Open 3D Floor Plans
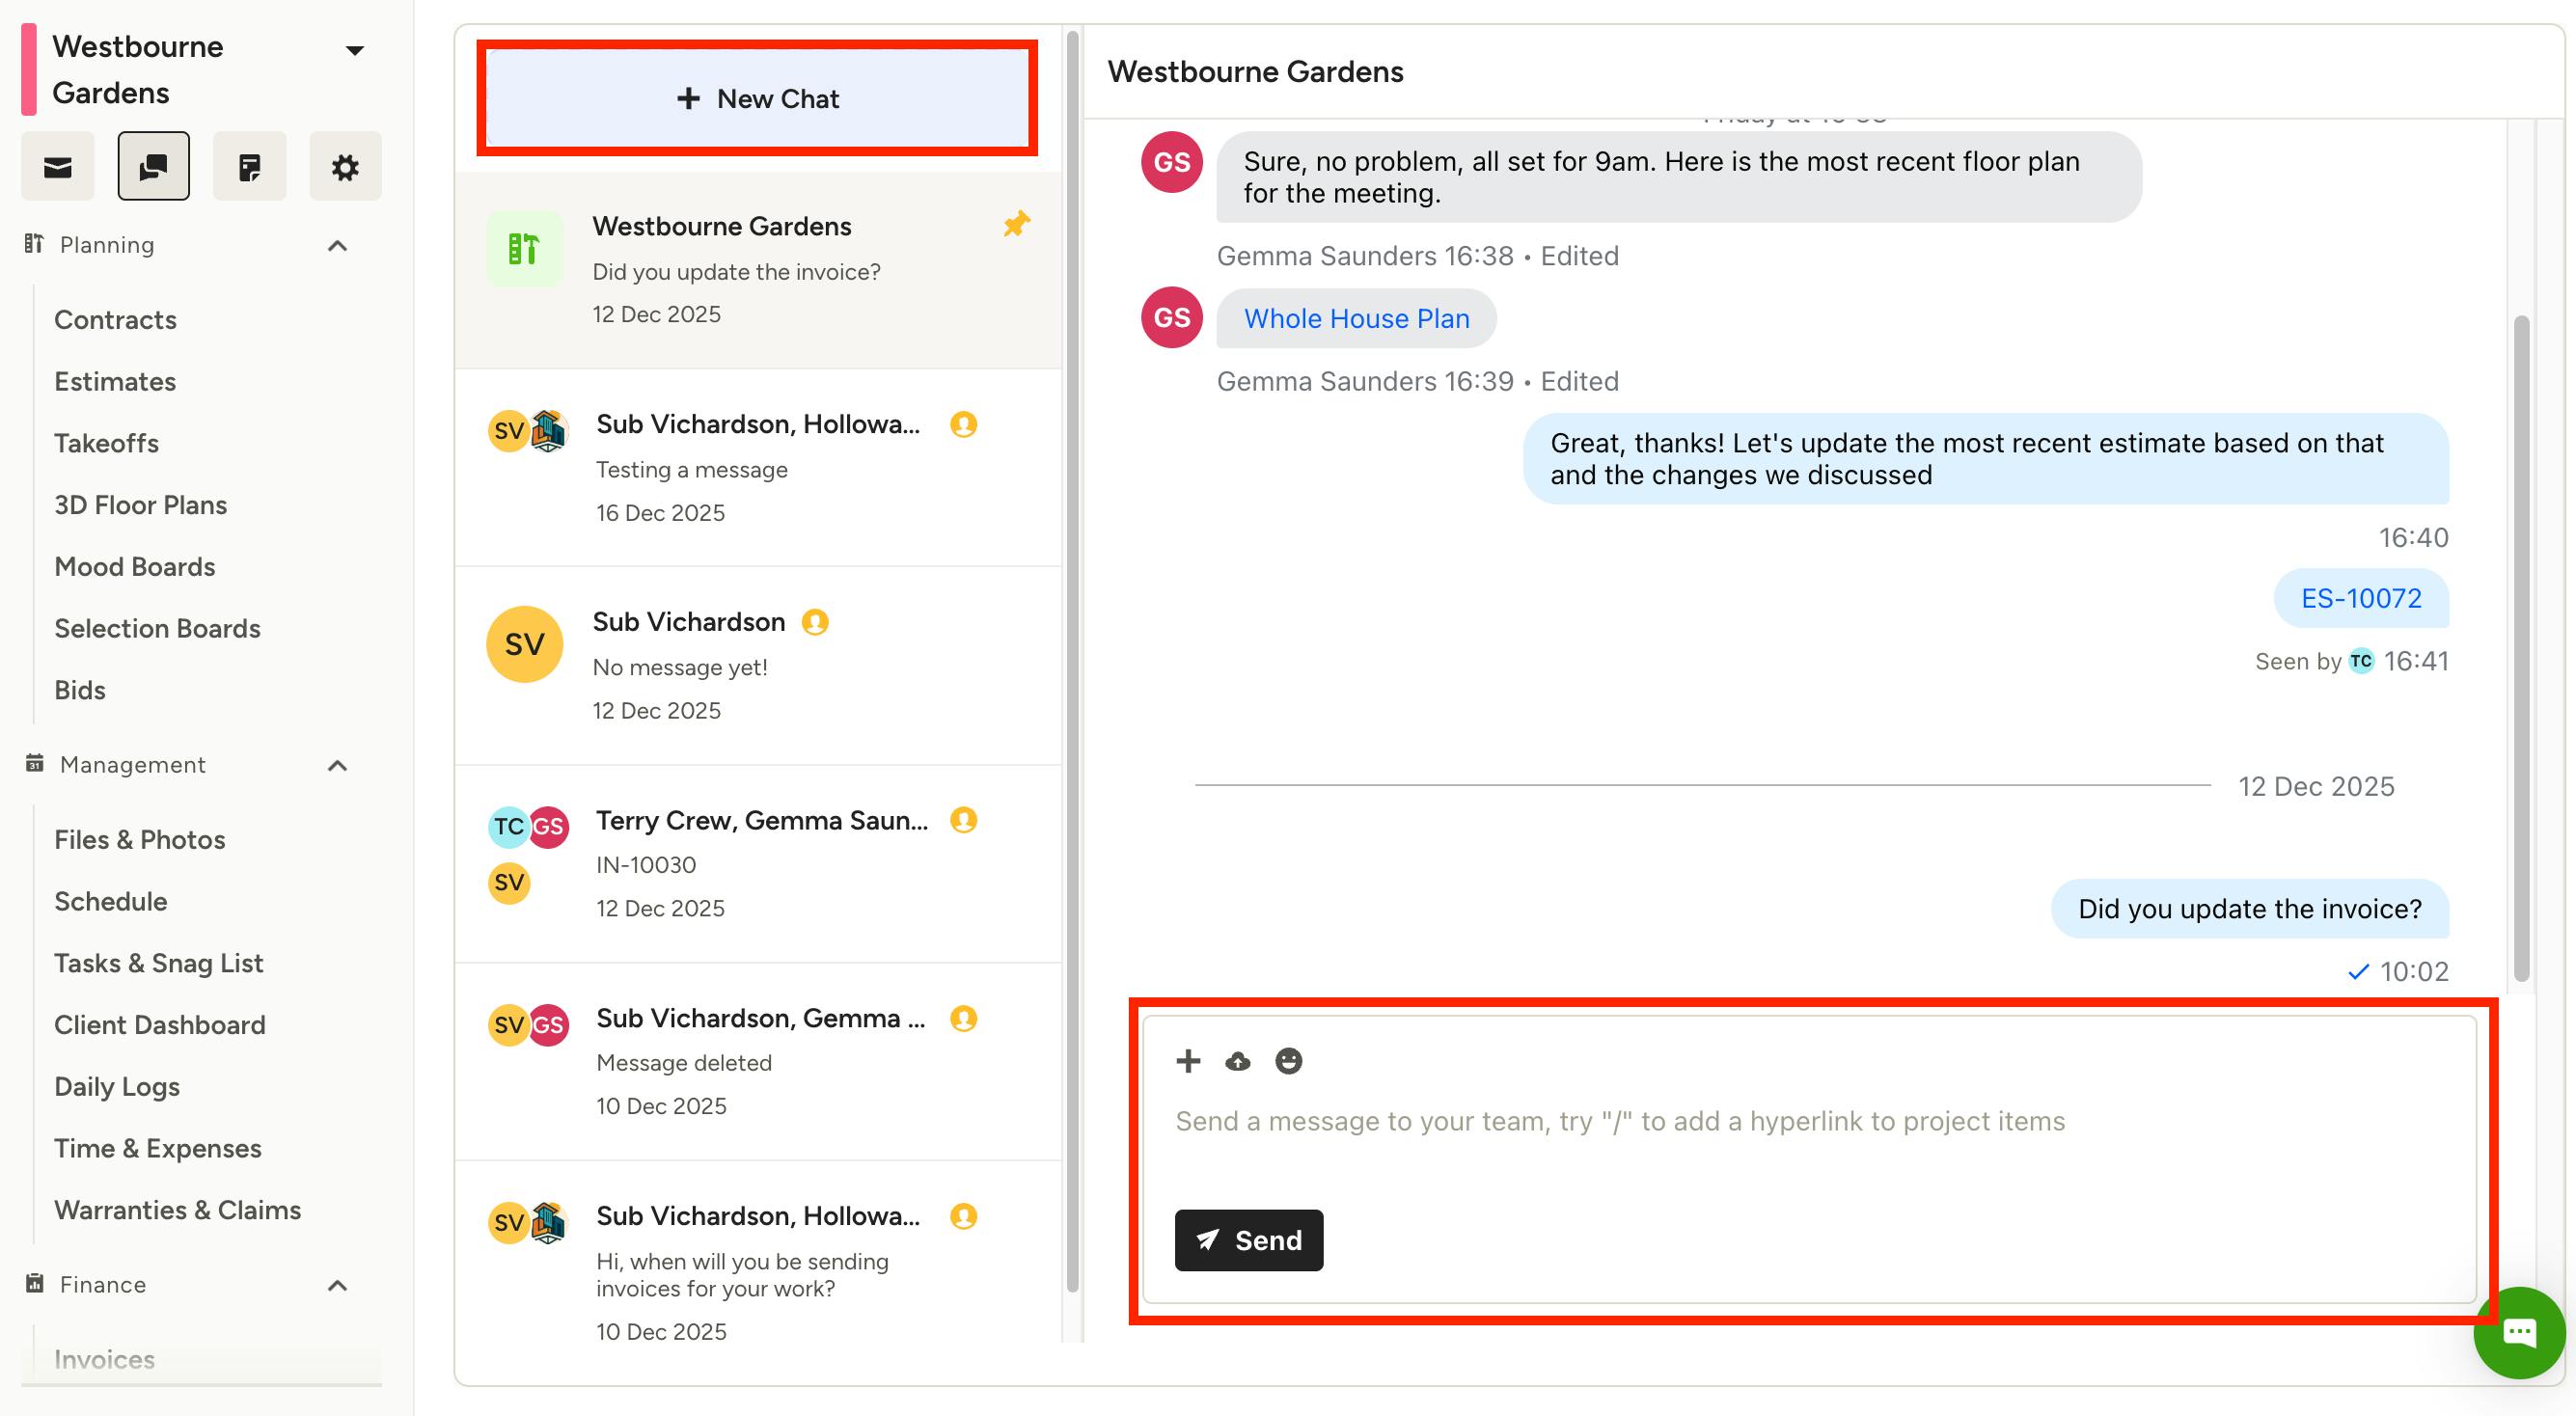This screenshot has width=2576, height=1416. tap(140, 505)
